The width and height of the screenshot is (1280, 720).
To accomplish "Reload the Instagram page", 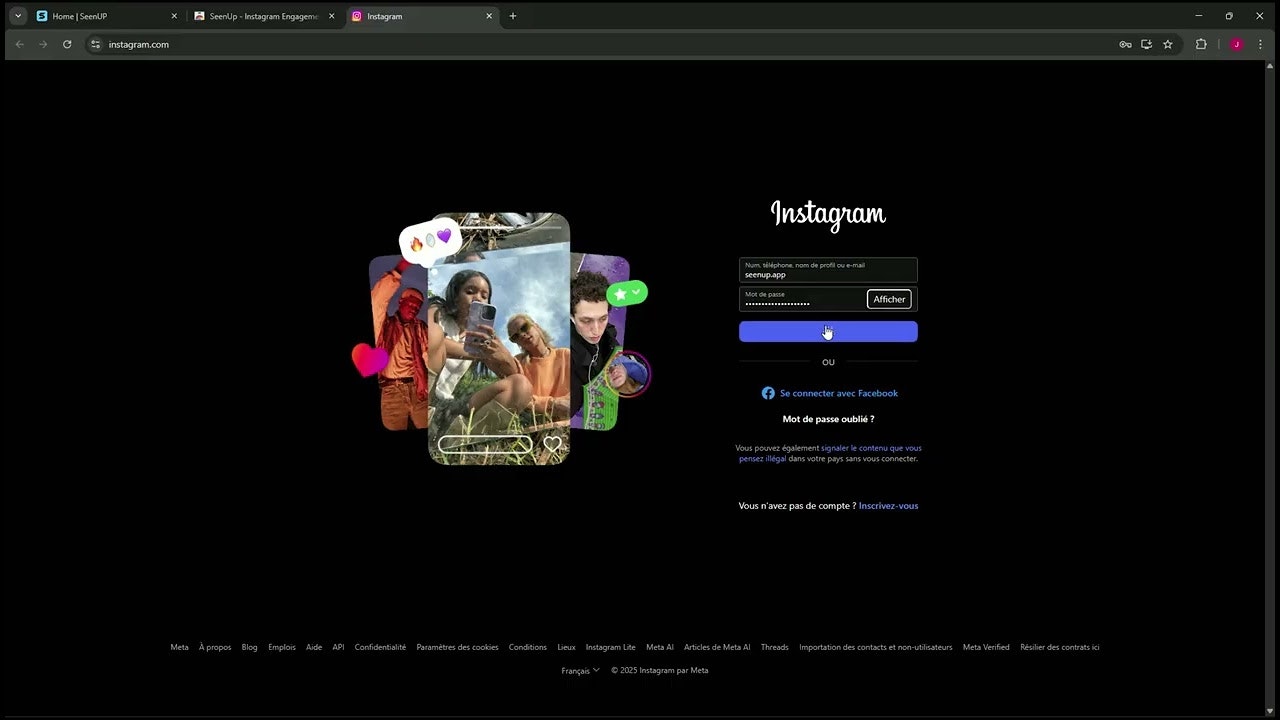I will (x=67, y=44).
